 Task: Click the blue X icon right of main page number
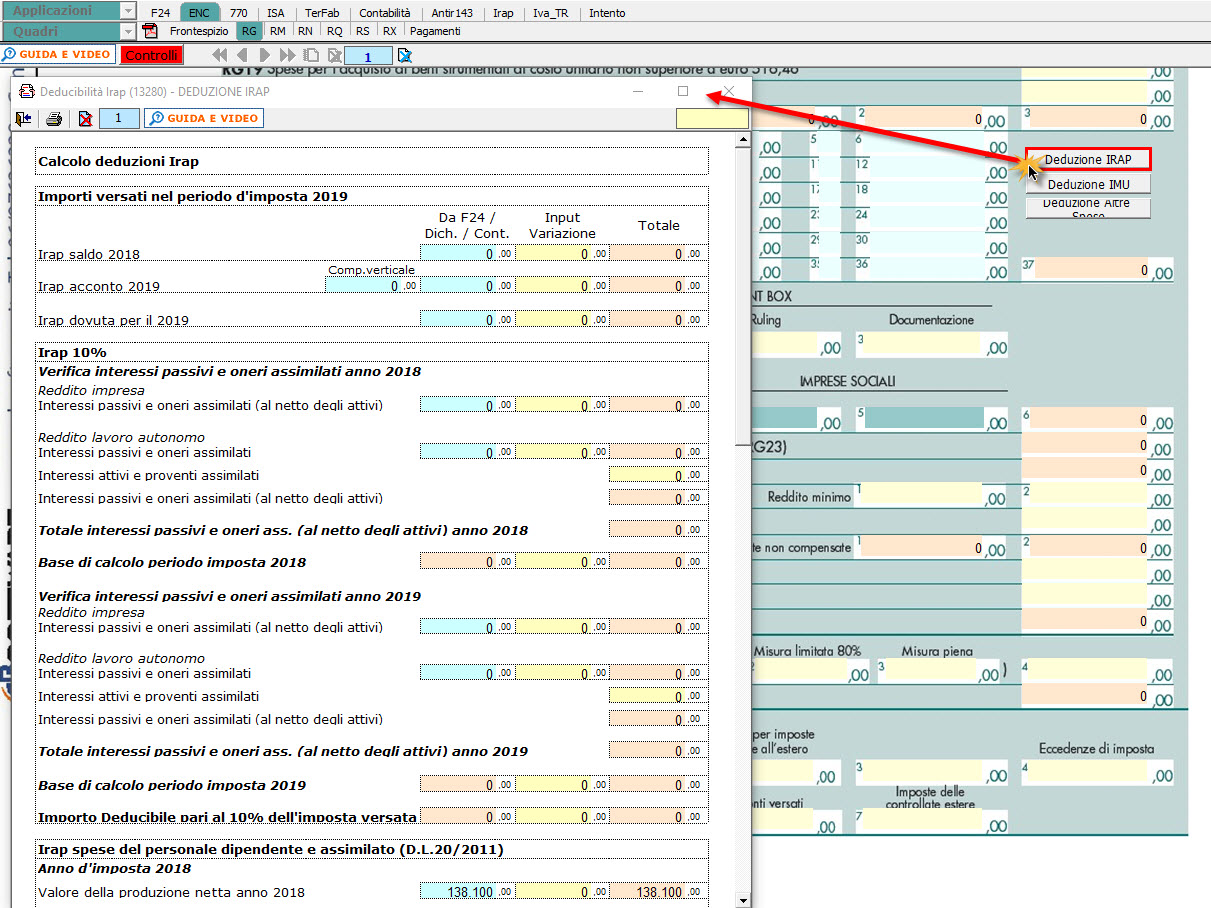[x=404, y=55]
